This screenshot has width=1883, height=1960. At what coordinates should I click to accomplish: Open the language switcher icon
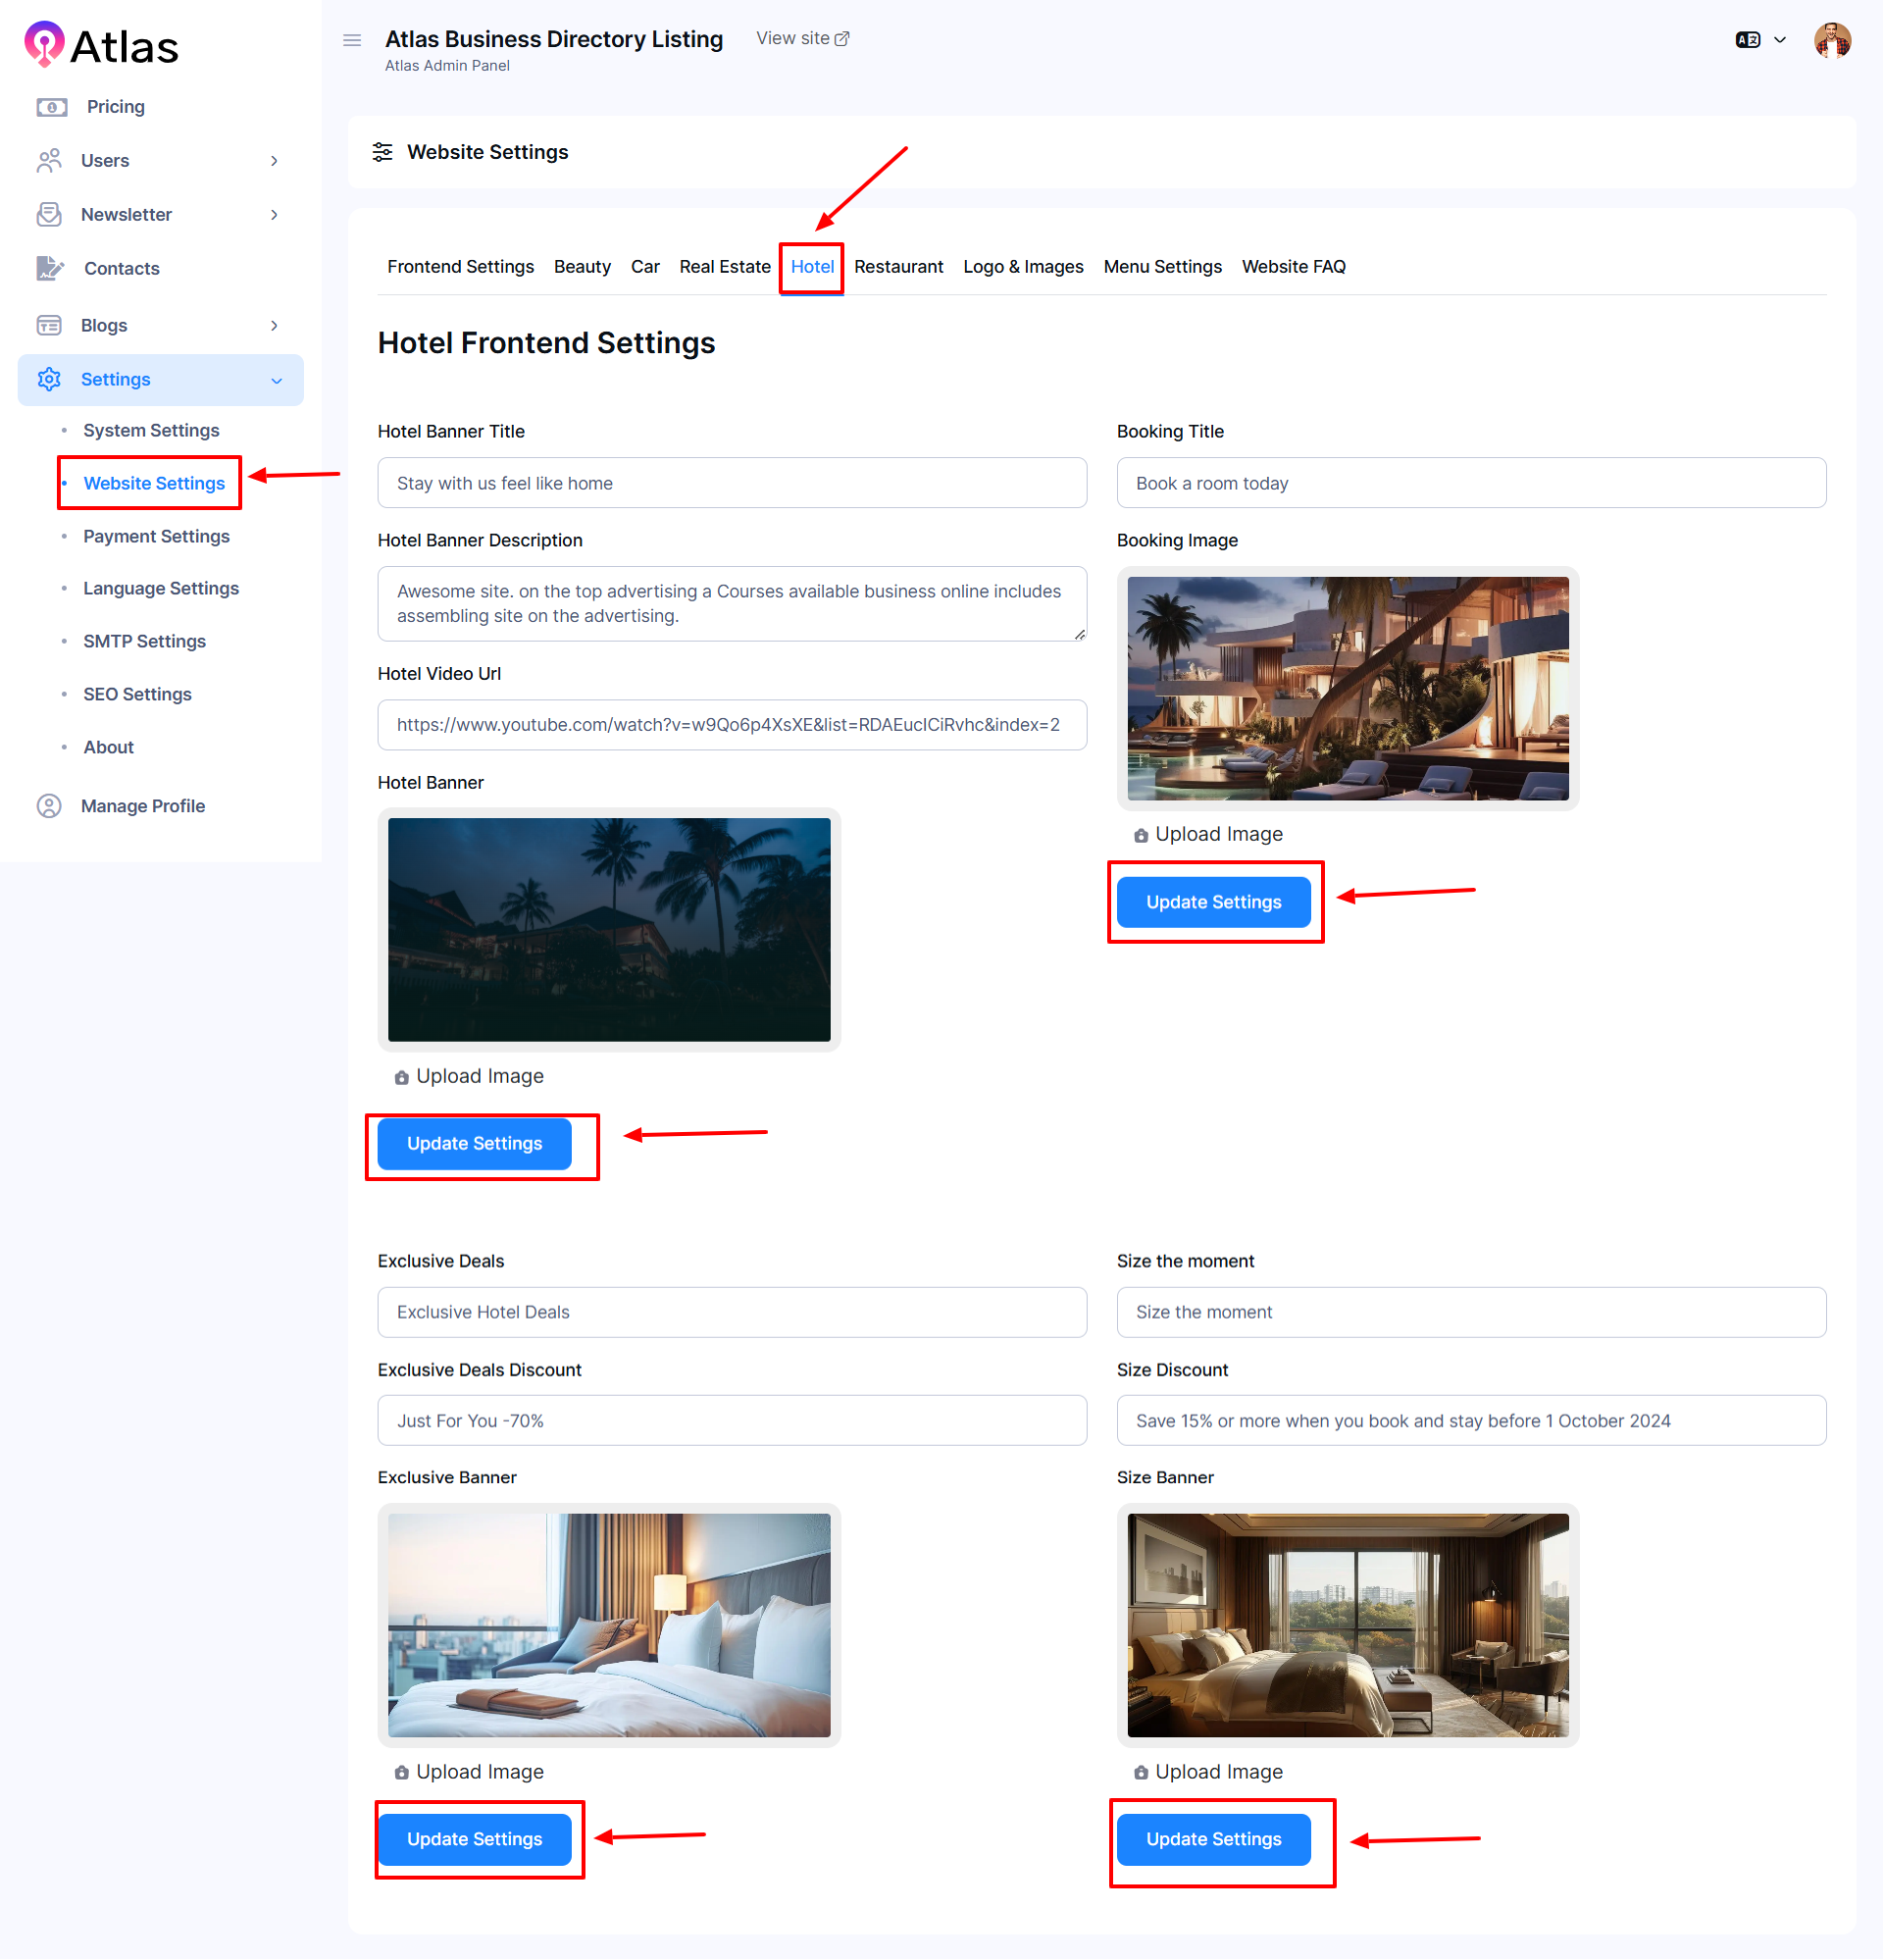coord(1747,40)
